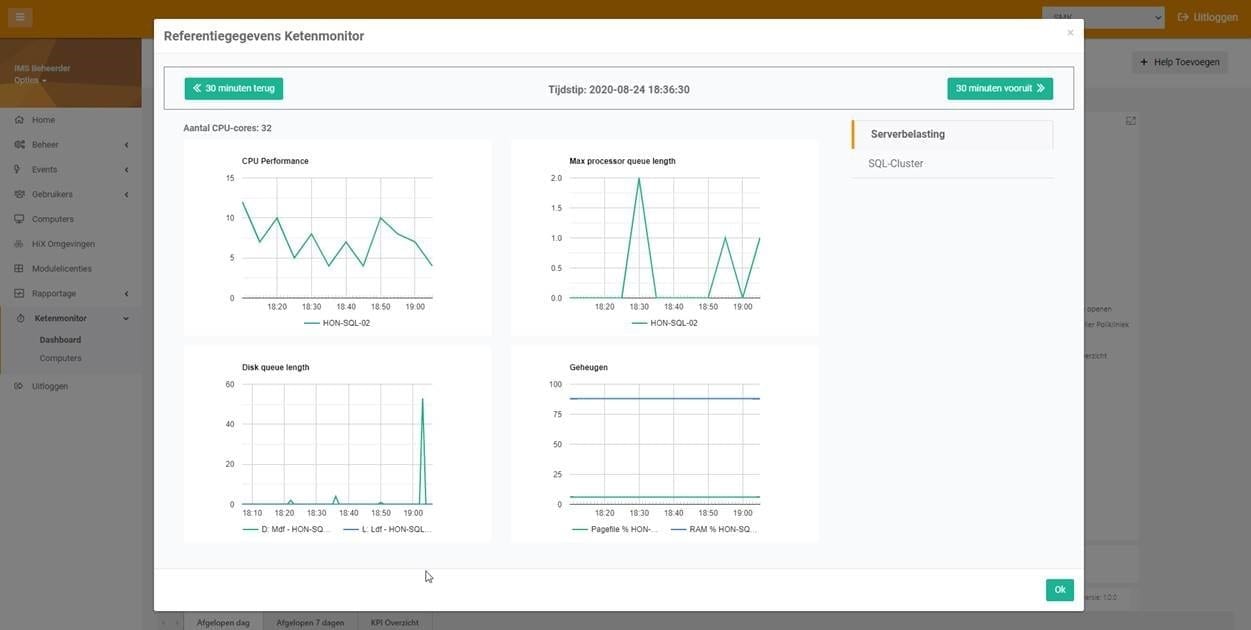This screenshot has height=630, width=1251.
Task: Click the Modulelicenties grid icon in sidebar
Action: click(x=19, y=269)
